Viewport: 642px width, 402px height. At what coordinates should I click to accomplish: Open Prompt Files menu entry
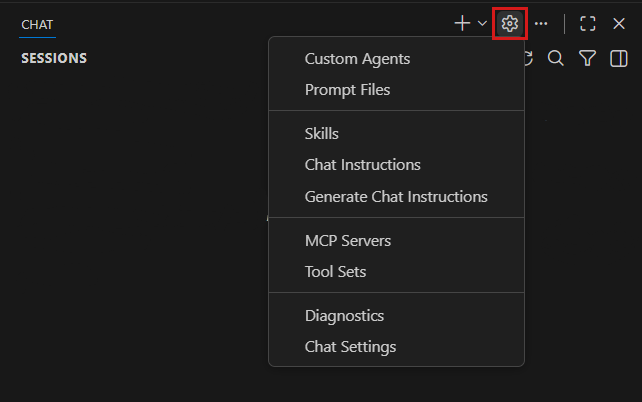[347, 90]
